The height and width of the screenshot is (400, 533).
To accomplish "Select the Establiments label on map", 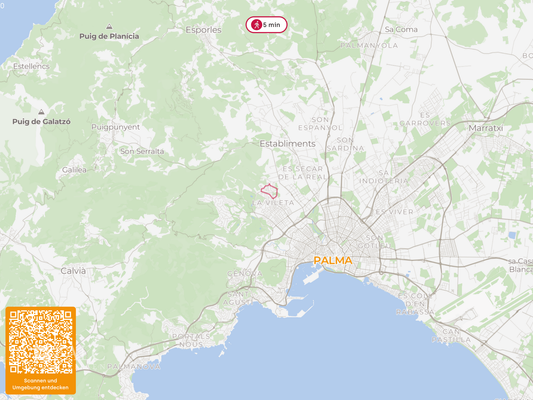I will [x=288, y=144].
